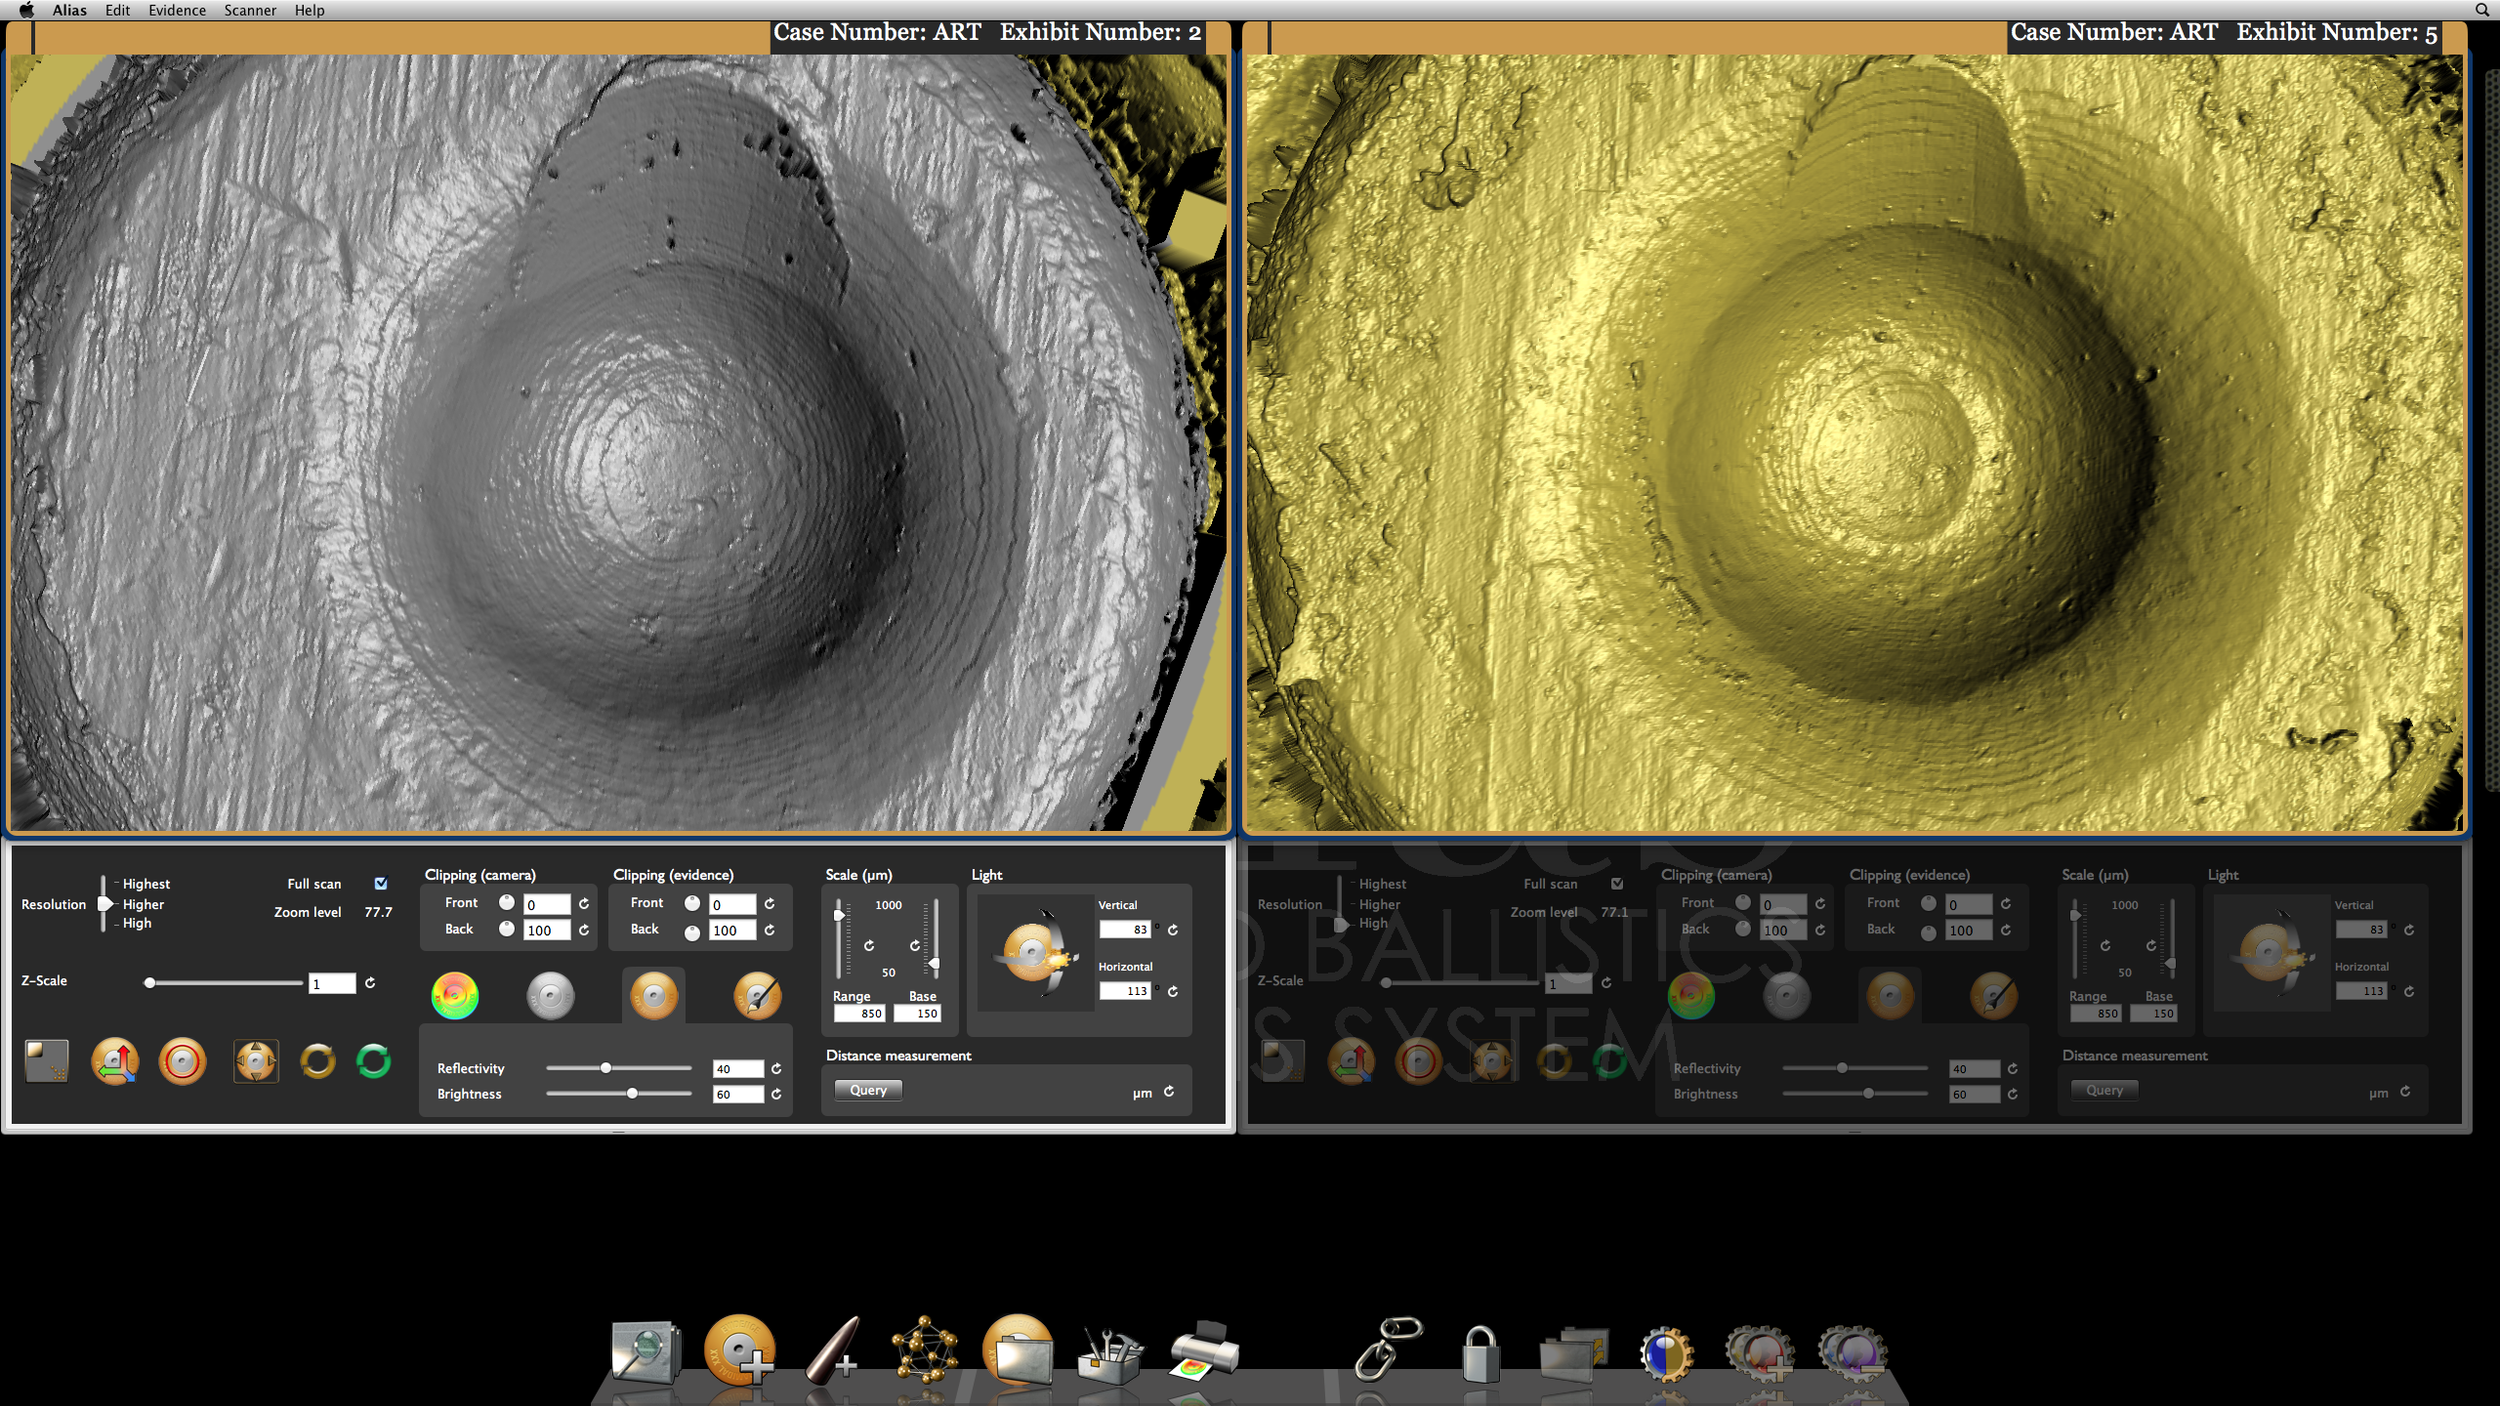Click the add bullet dock icon
The width and height of the screenshot is (2500, 1406).
832,1350
